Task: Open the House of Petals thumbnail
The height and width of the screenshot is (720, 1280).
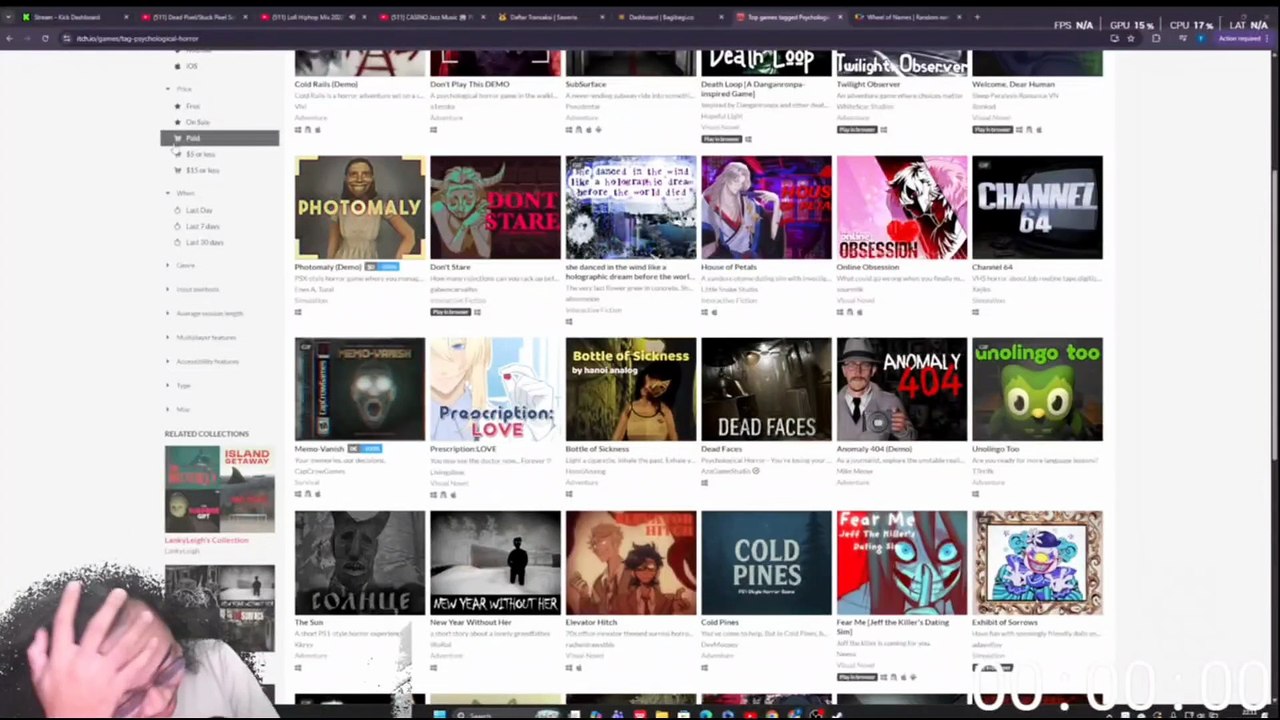Action: point(766,207)
